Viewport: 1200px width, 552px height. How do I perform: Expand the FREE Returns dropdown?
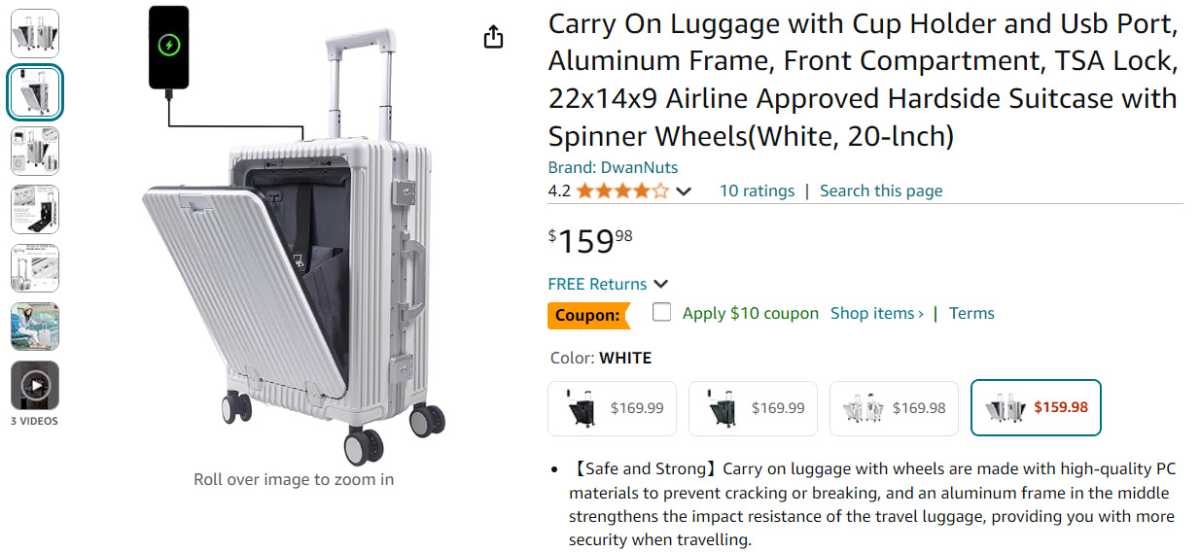coord(660,284)
